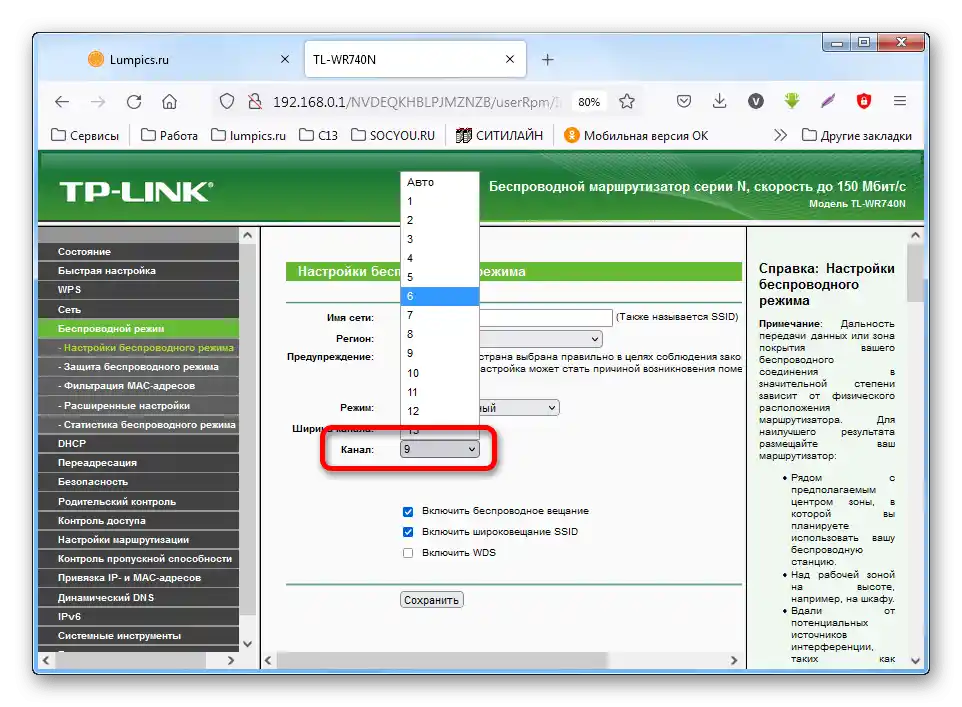The width and height of the screenshot is (962, 707).
Task: Choose channel 3 from the dropdown list
Action: click(439, 239)
